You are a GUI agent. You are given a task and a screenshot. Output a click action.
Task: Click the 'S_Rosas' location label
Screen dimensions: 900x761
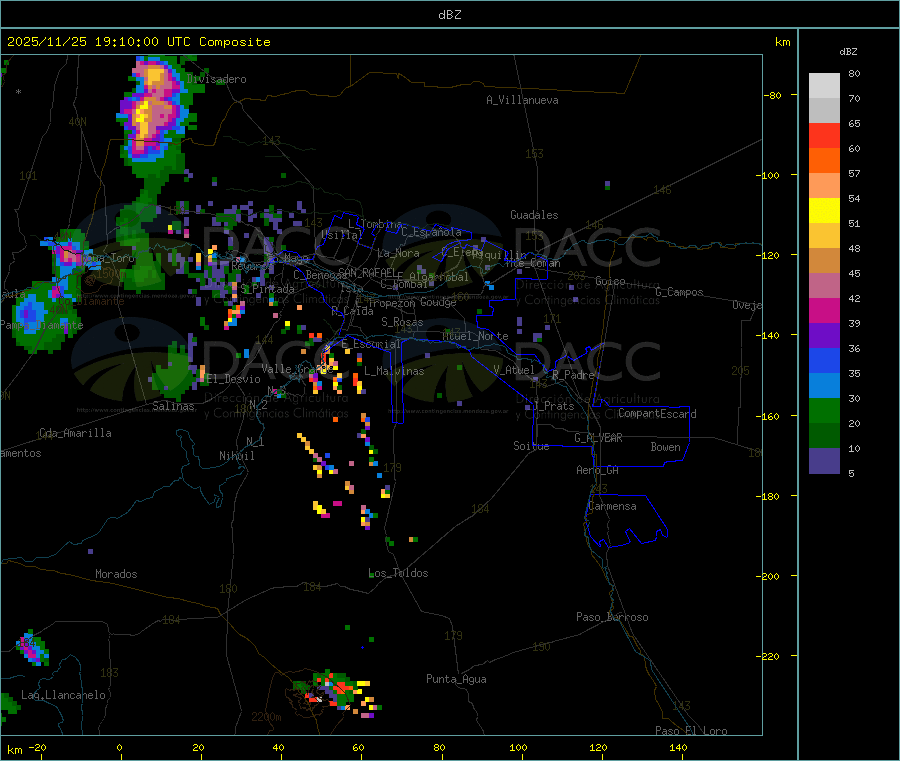(402, 322)
